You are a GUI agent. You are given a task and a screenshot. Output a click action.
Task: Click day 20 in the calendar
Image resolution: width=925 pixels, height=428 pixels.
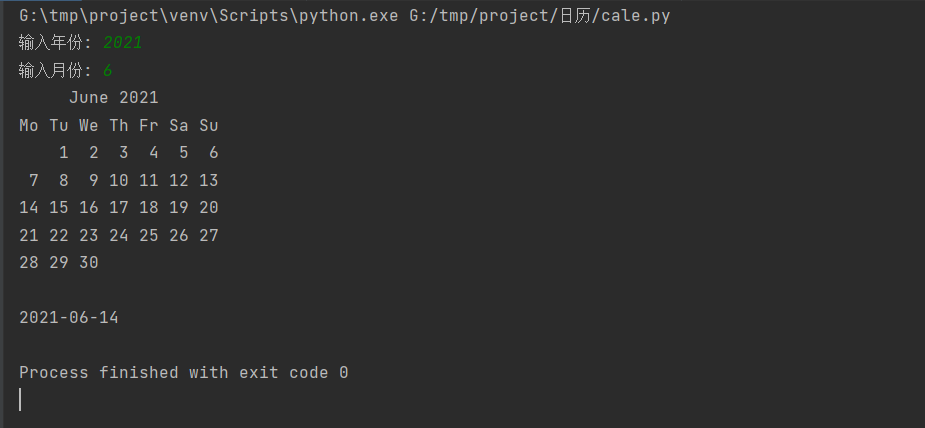(x=208, y=208)
